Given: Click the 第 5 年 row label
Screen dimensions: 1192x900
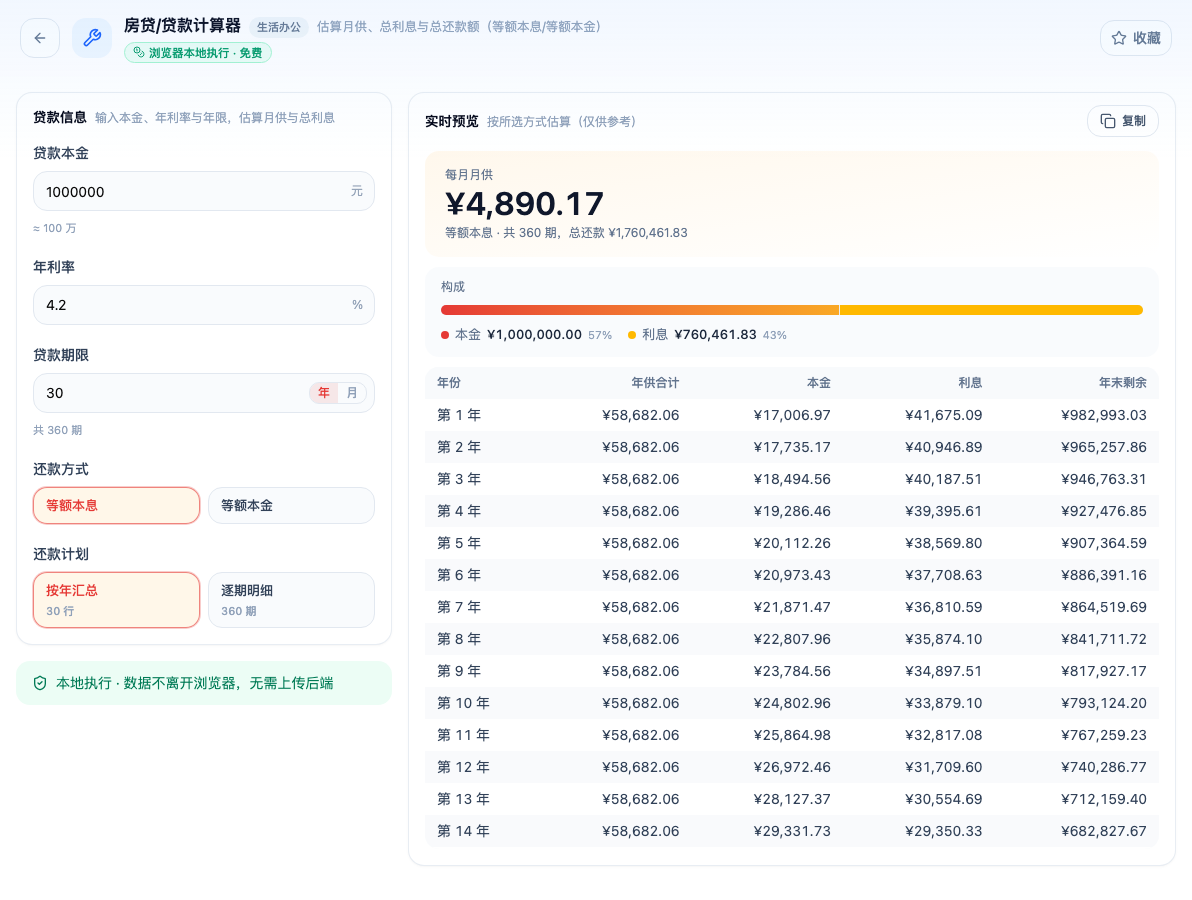Looking at the screenshot, I should pyautogui.click(x=459, y=543).
